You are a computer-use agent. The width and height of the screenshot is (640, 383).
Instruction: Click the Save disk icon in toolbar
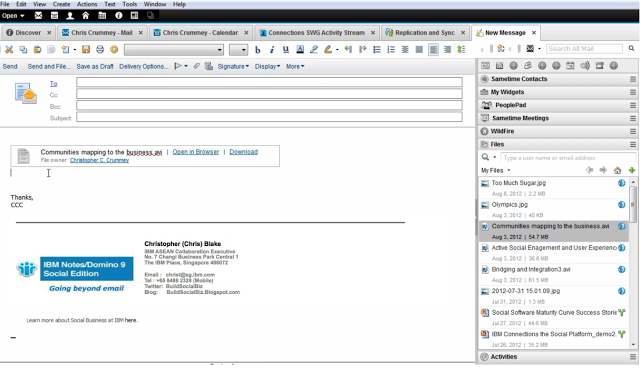coord(86,49)
